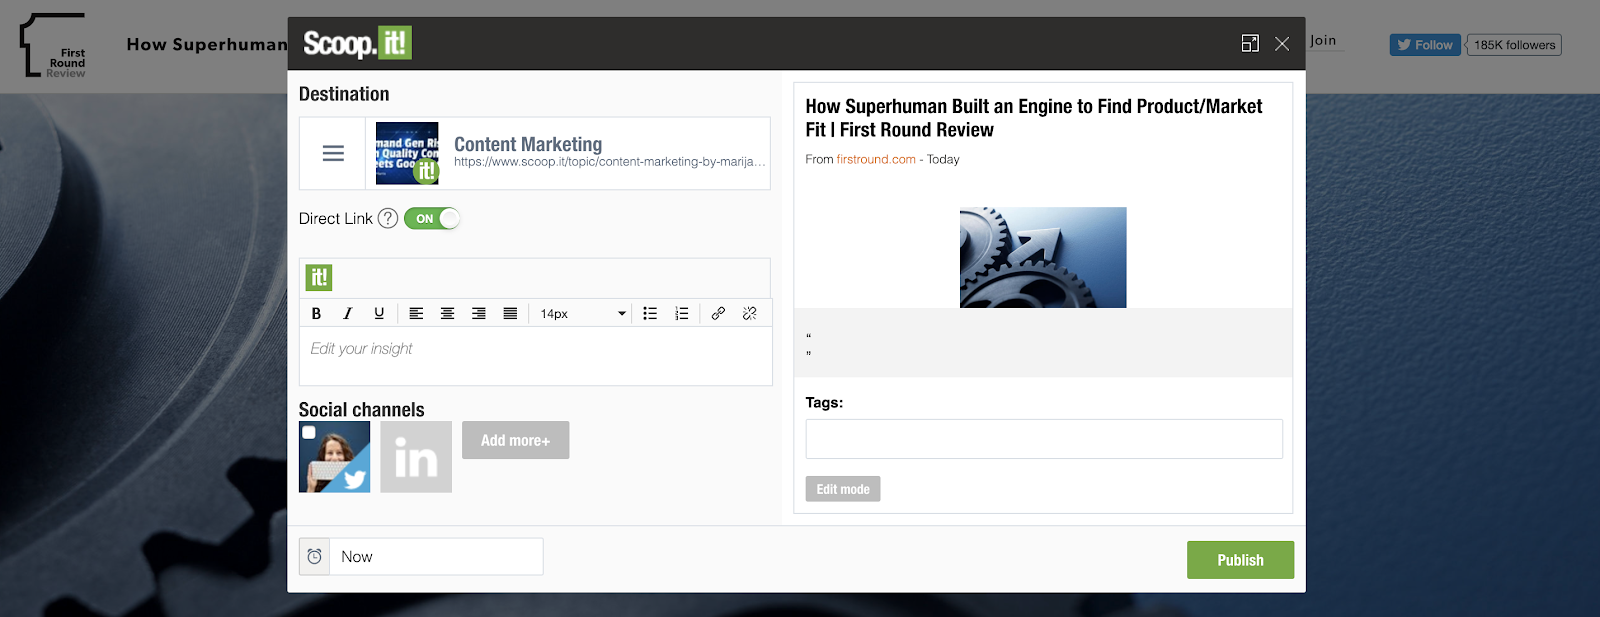Expand the Scoop.it dialog window
The height and width of the screenshot is (617, 1600).
1250,43
